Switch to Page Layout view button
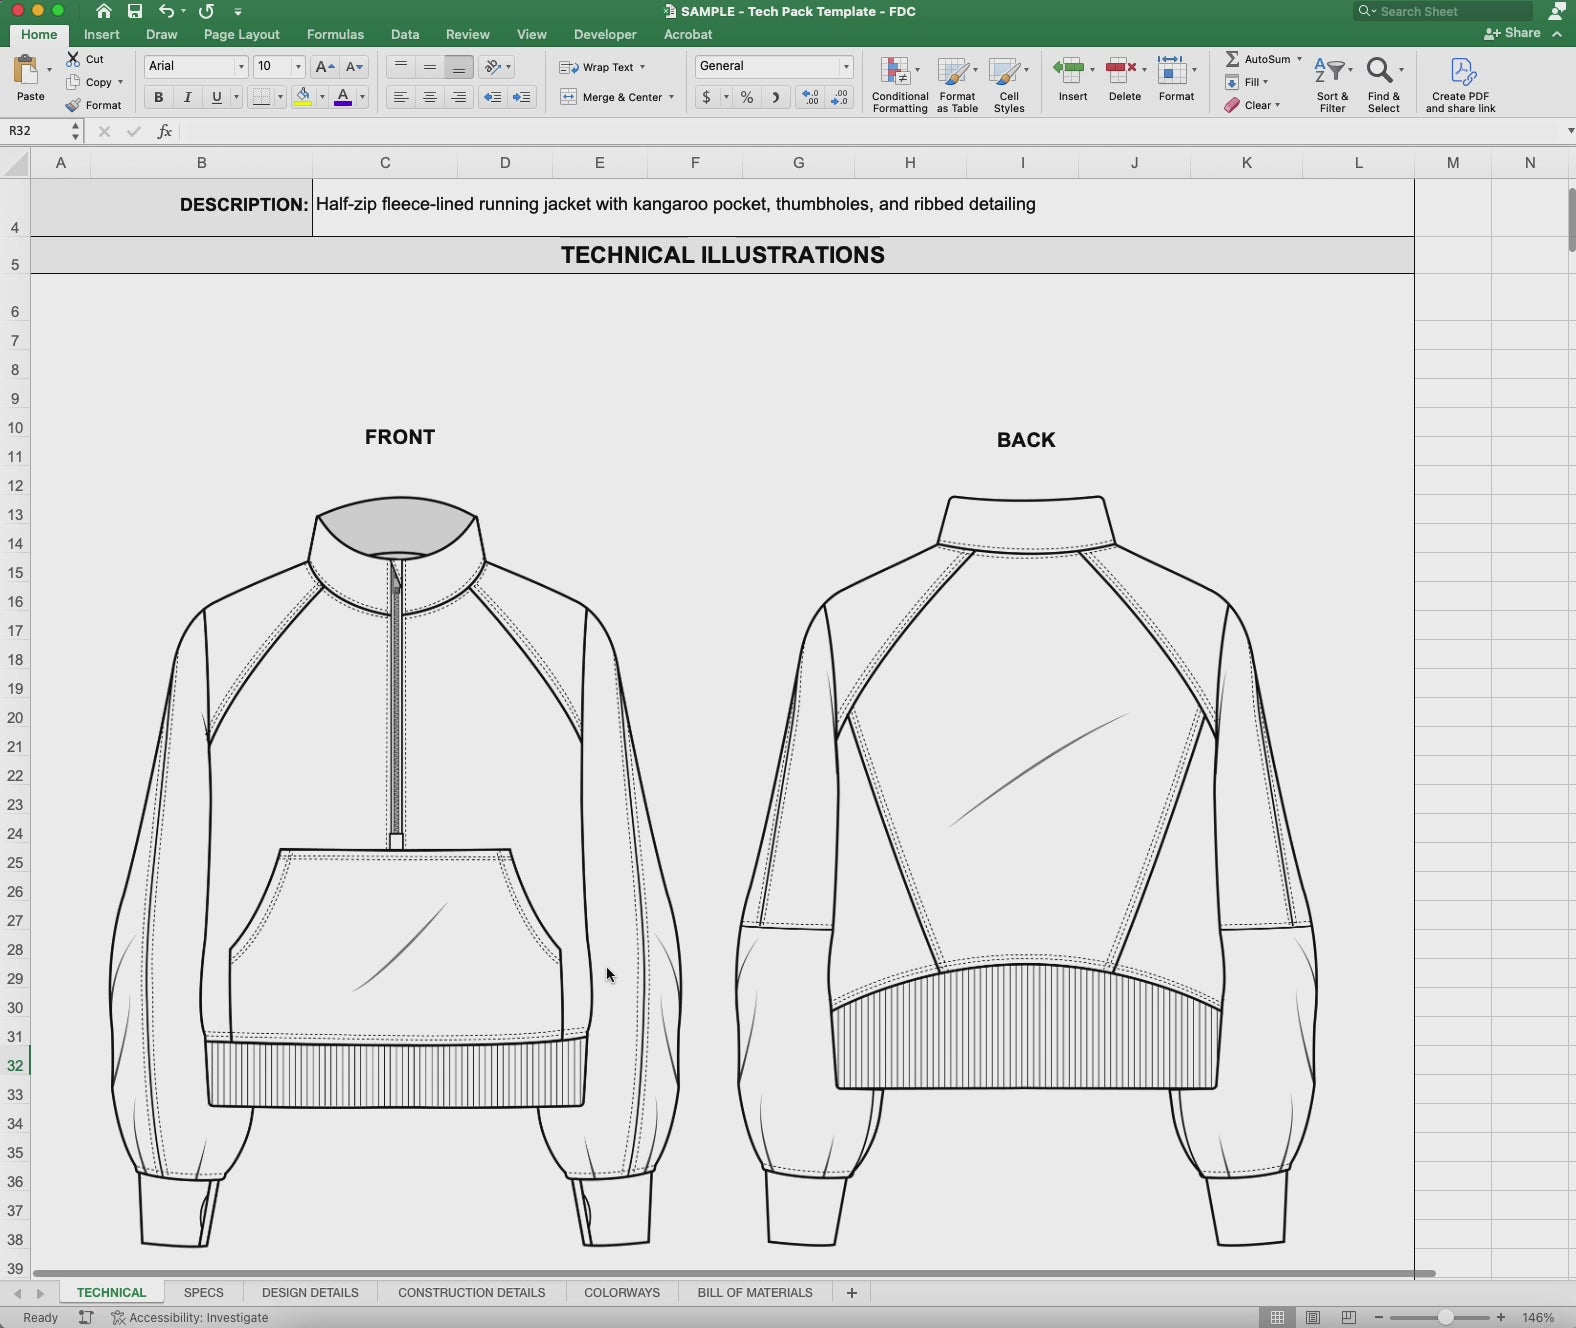 [x=1313, y=1317]
